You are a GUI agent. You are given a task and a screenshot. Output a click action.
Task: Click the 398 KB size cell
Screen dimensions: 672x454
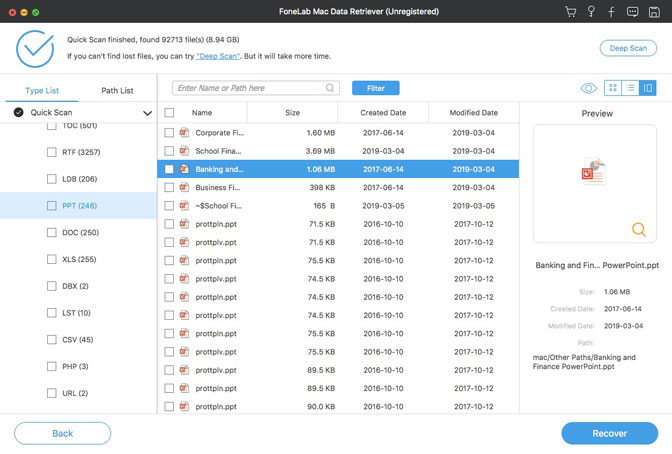pos(322,187)
